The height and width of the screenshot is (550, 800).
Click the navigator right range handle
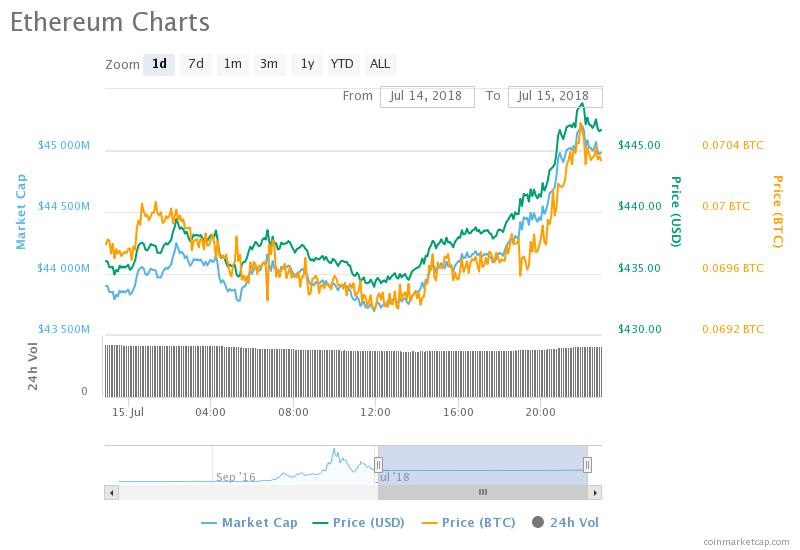587,465
